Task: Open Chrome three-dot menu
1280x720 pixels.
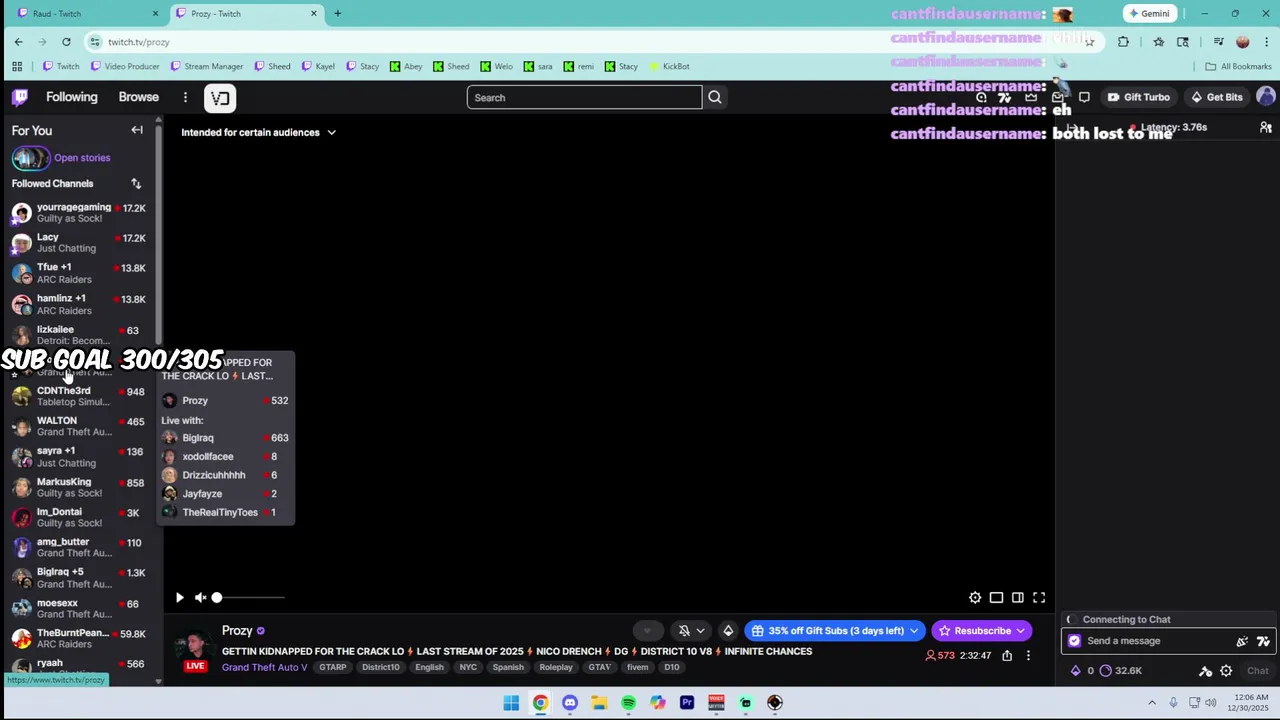Action: (1266, 42)
